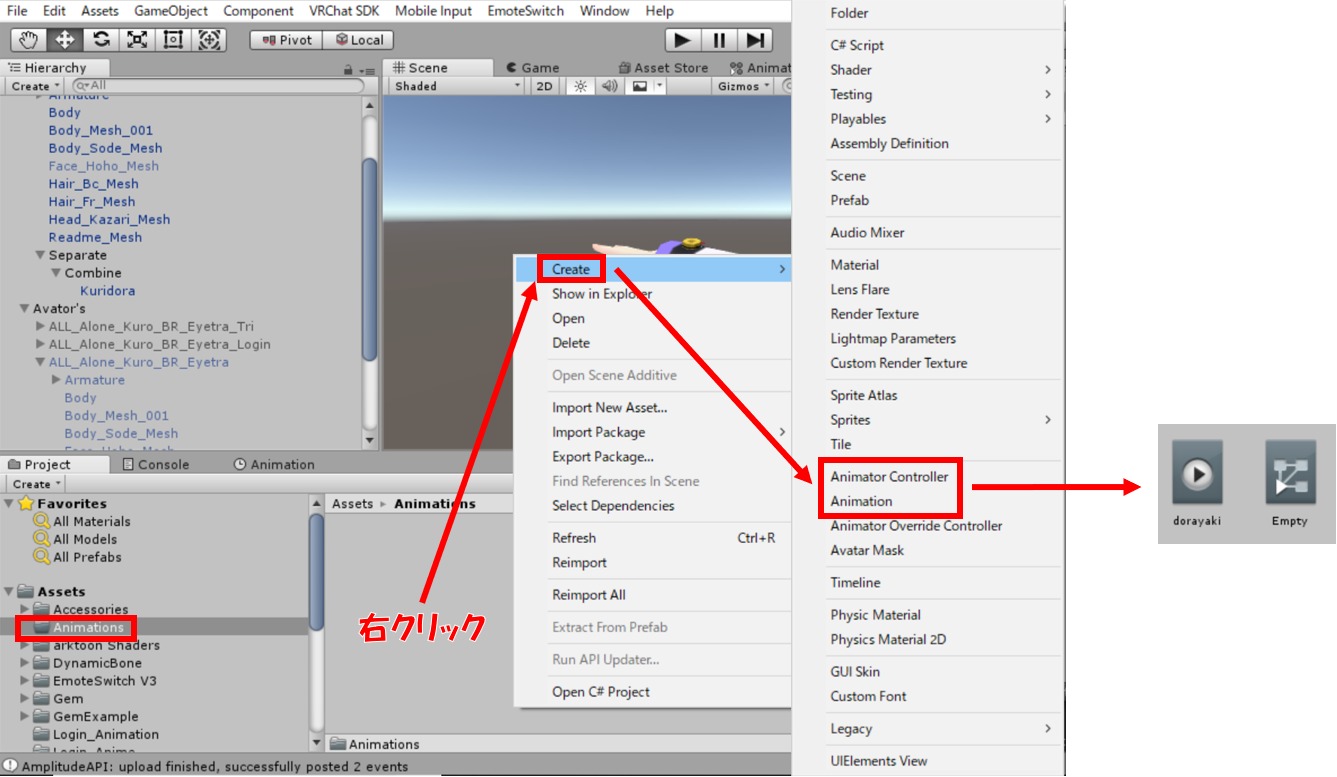Expand the Accessories folder
Screen dimensions: 1337x777
coord(25,610)
